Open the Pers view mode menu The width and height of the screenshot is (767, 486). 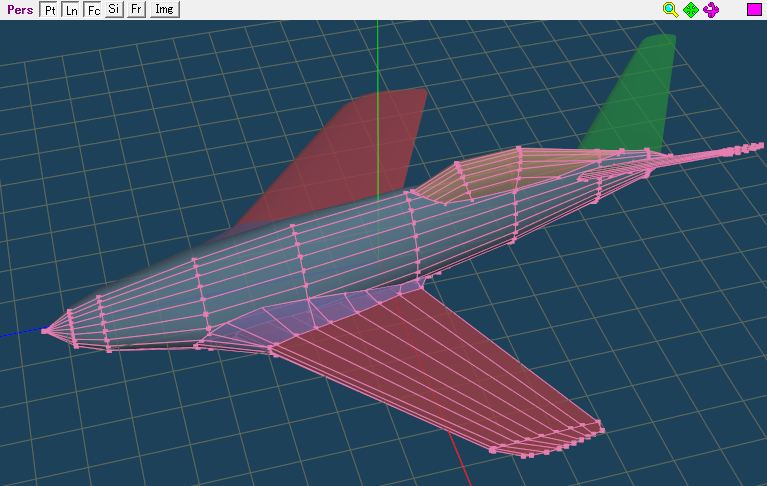[x=20, y=10]
